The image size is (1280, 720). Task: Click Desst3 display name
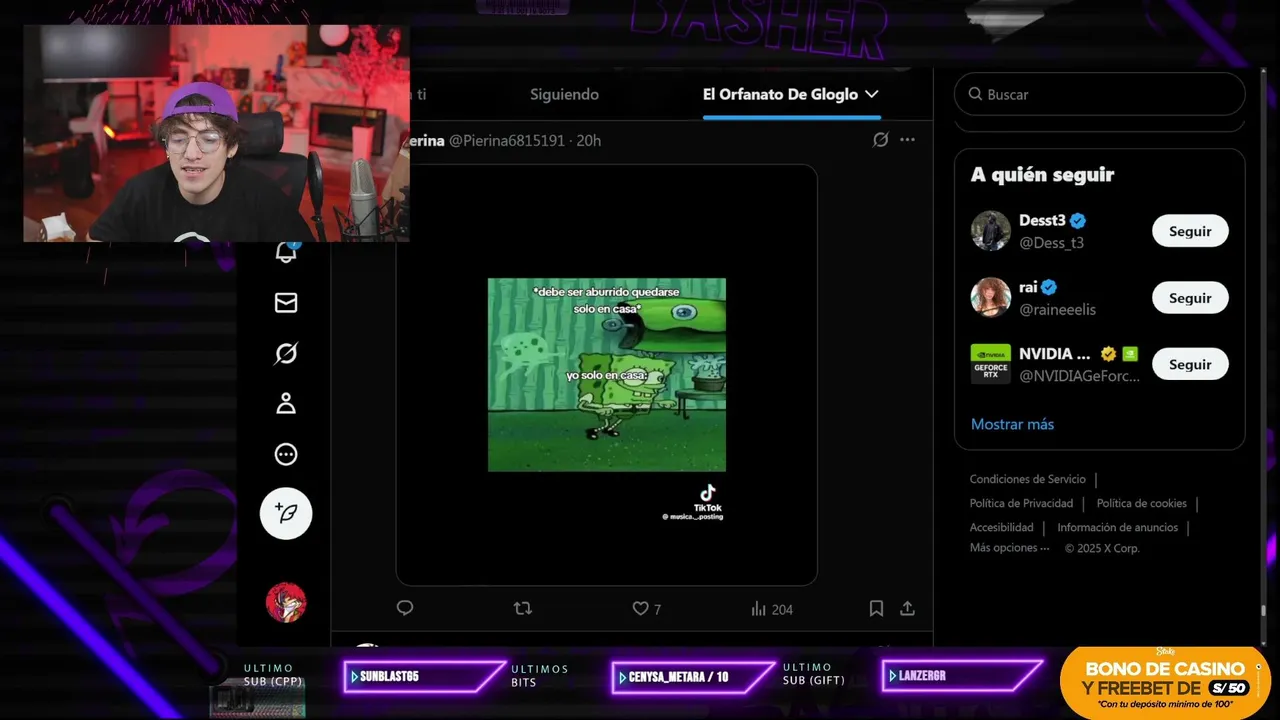click(x=1042, y=220)
